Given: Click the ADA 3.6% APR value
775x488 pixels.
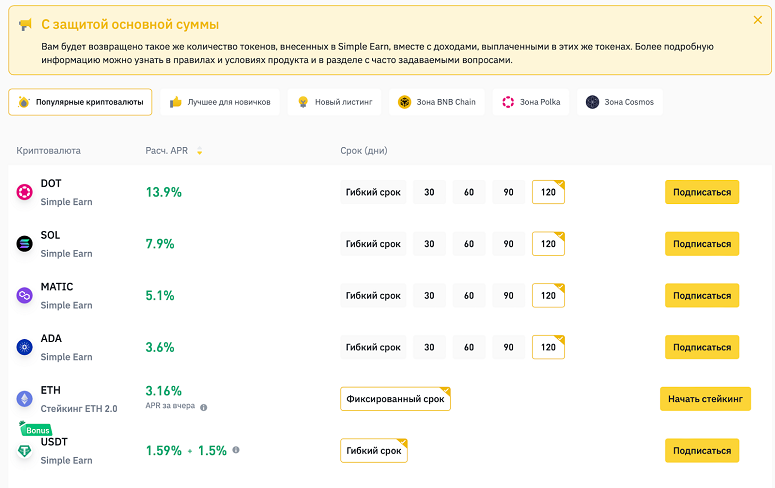Looking at the screenshot, I should pyautogui.click(x=160, y=347).
